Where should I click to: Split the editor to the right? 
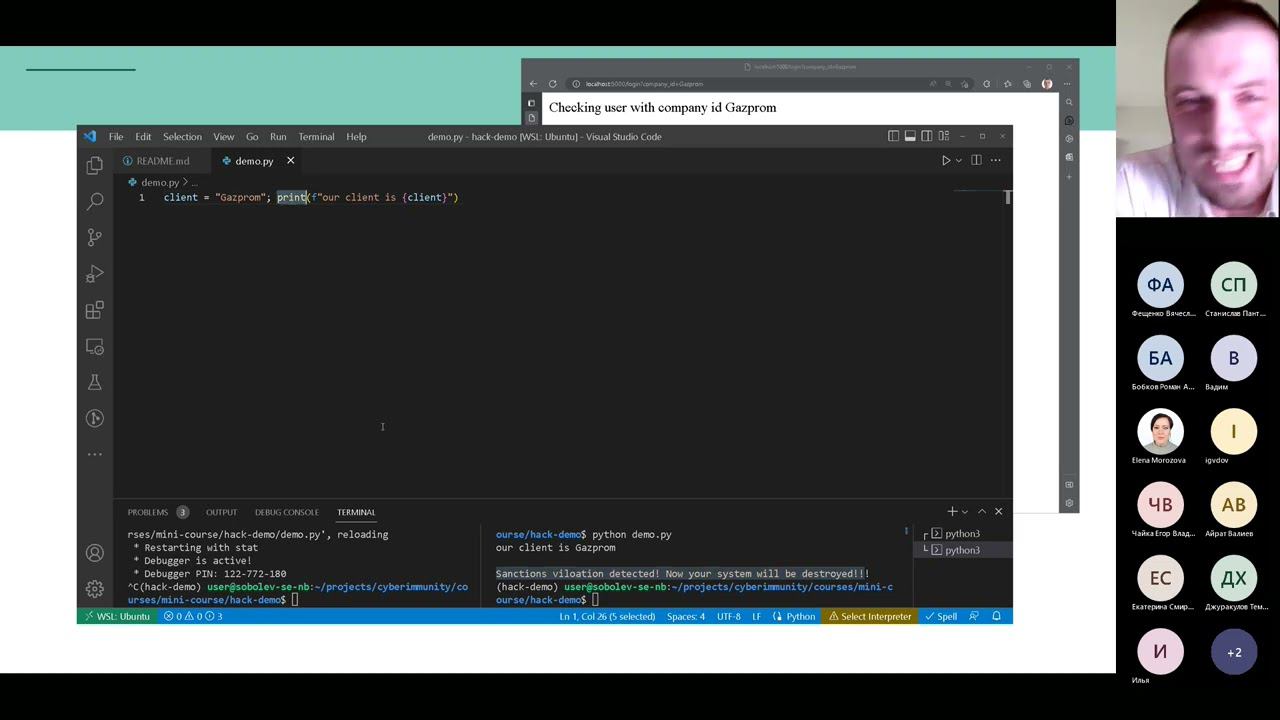[976, 160]
